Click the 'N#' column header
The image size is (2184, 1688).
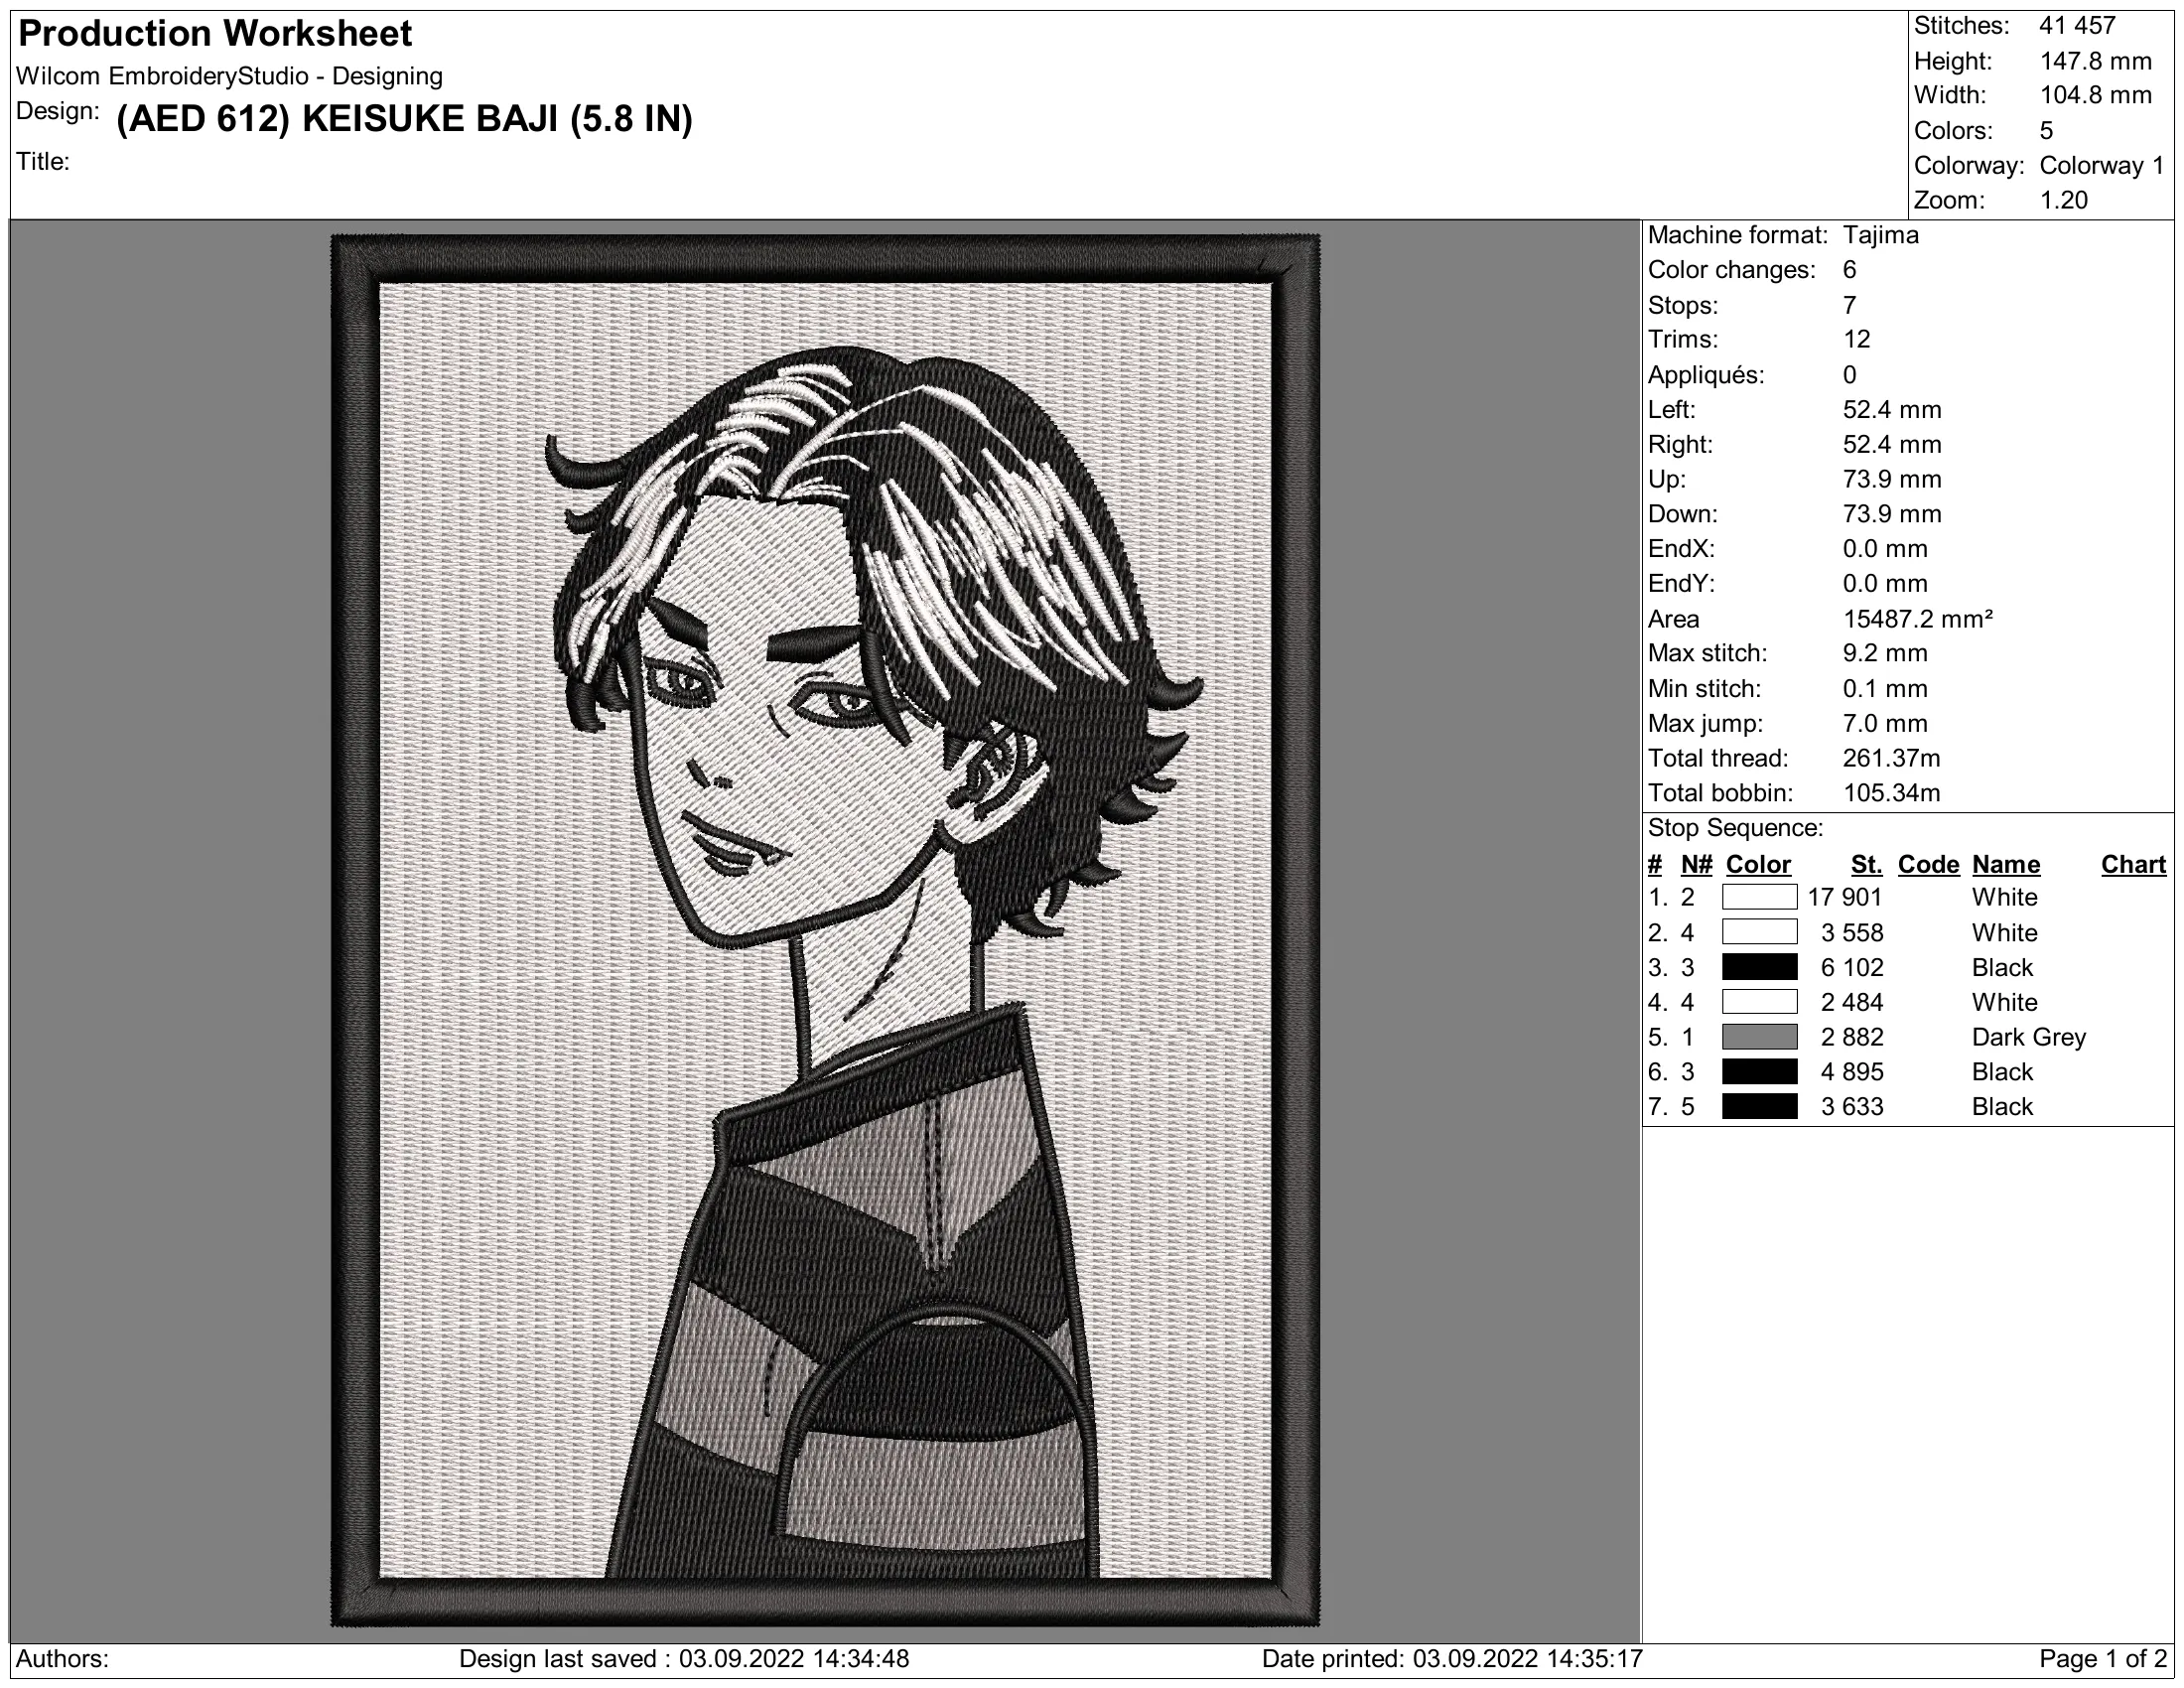coord(1696,864)
